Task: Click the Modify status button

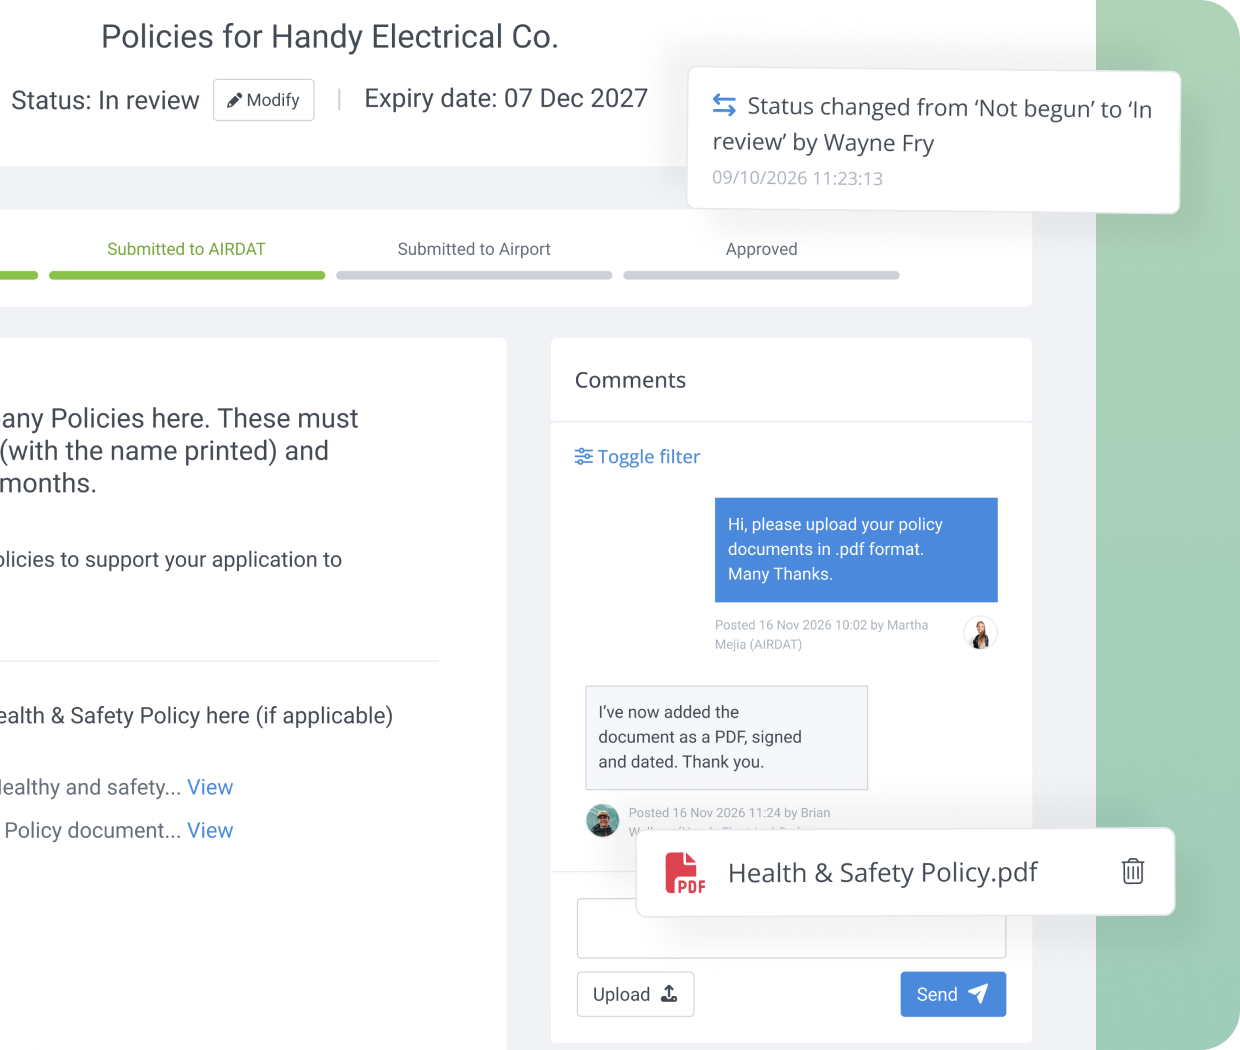Action: (264, 100)
